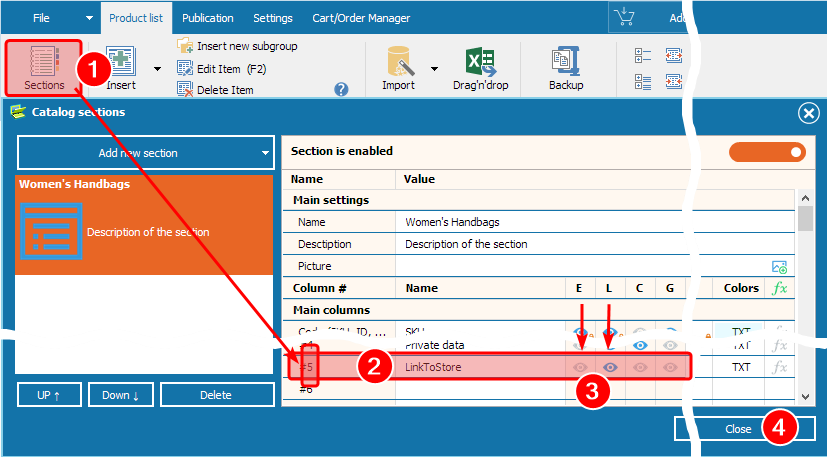Screen dimensions: 827x457
Task: Click the shopping cart icon in the header
Action: pos(626,18)
